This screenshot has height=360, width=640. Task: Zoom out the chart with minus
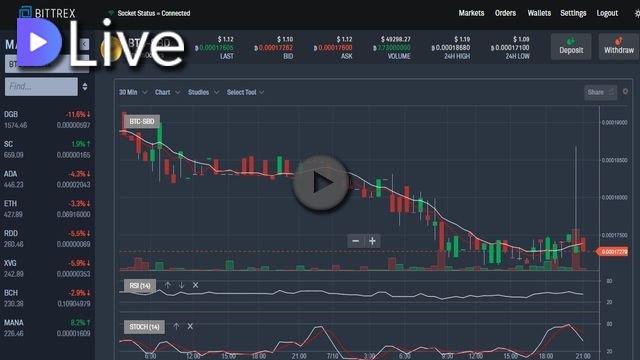coord(356,241)
